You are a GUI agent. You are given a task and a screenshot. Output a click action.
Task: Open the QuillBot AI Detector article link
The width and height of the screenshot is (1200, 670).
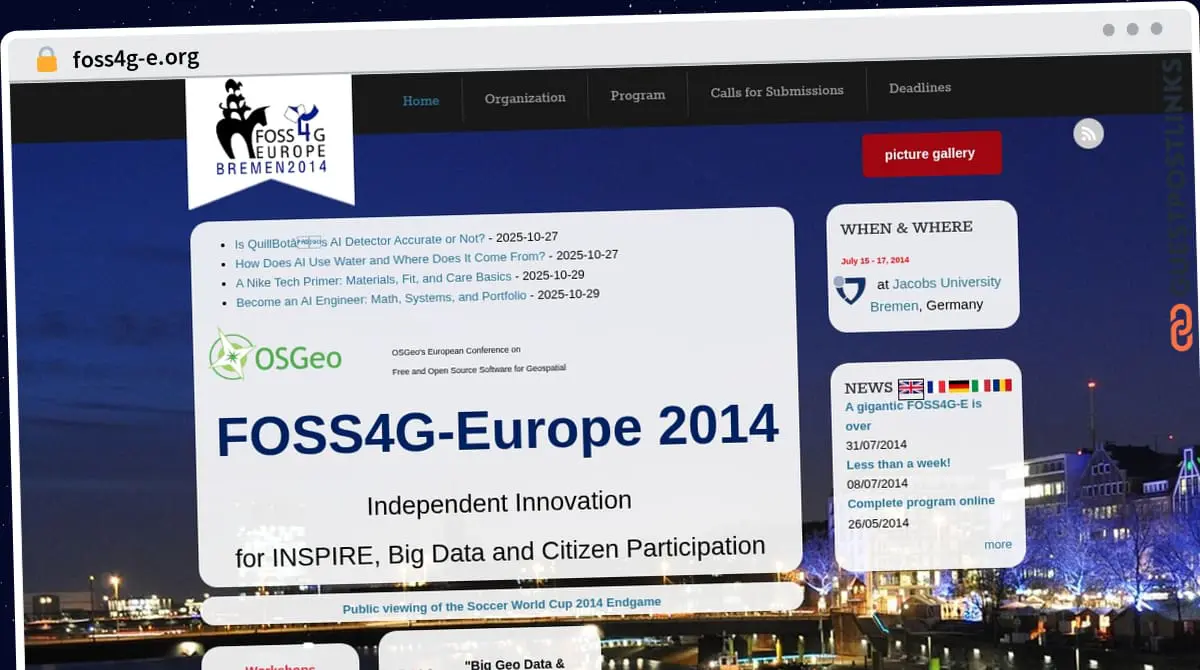[360, 241]
